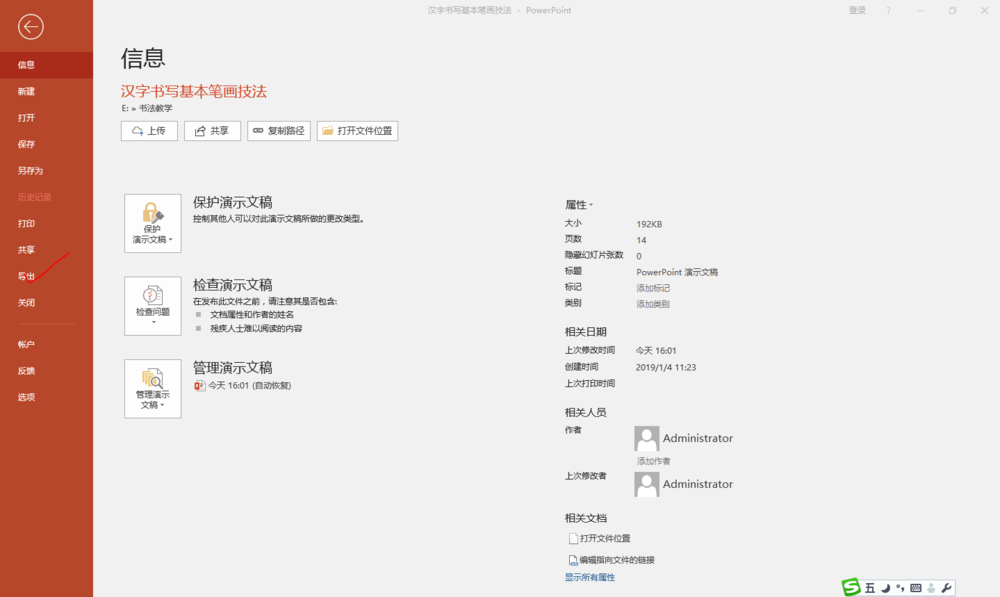
Task: Select 共享 in the left sidebar
Action: 46,250
